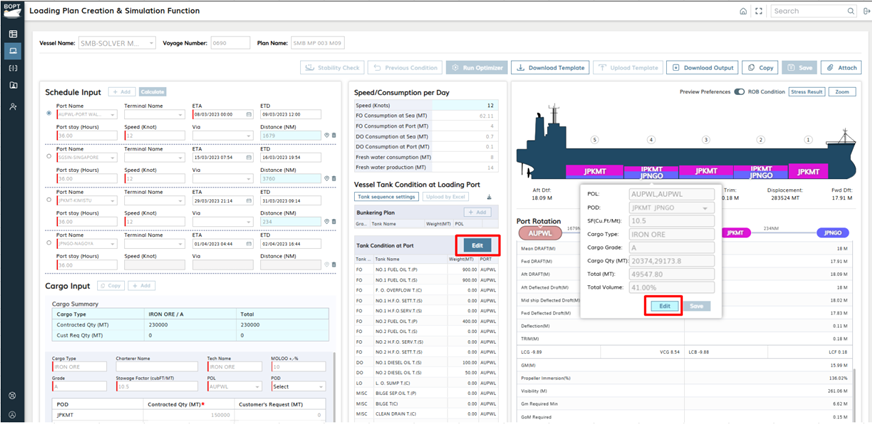The width and height of the screenshot is (872, 424).
Task: Click Edit button in Tank Condition at Port
Action: coord(476,245)
